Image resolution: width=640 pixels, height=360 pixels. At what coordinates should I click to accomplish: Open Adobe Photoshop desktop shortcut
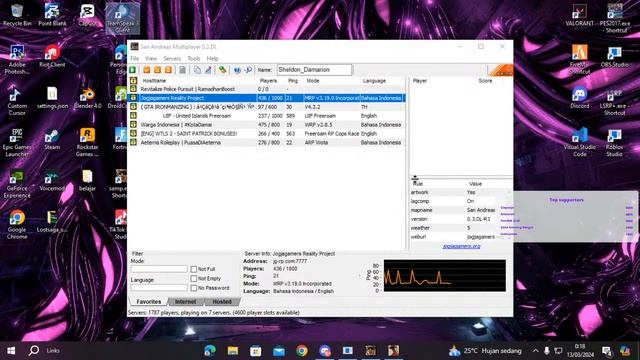17,60
